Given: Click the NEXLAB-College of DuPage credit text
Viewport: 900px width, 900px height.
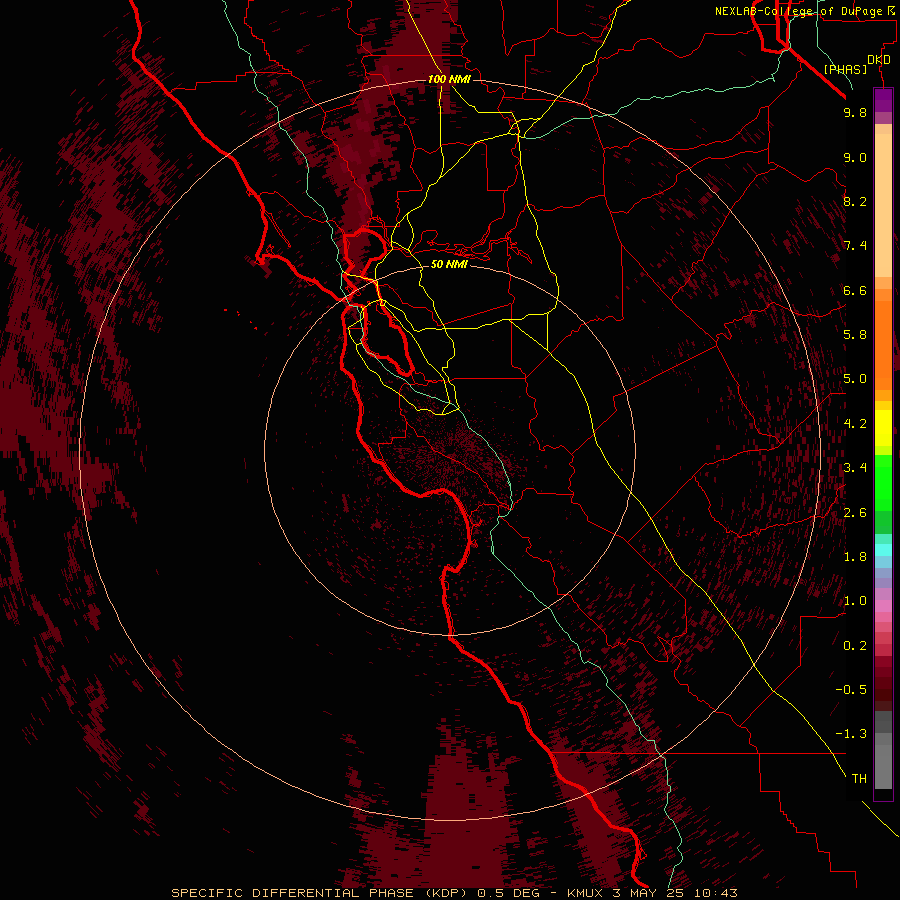Looking at the screenshot, I should pos(802,11).
